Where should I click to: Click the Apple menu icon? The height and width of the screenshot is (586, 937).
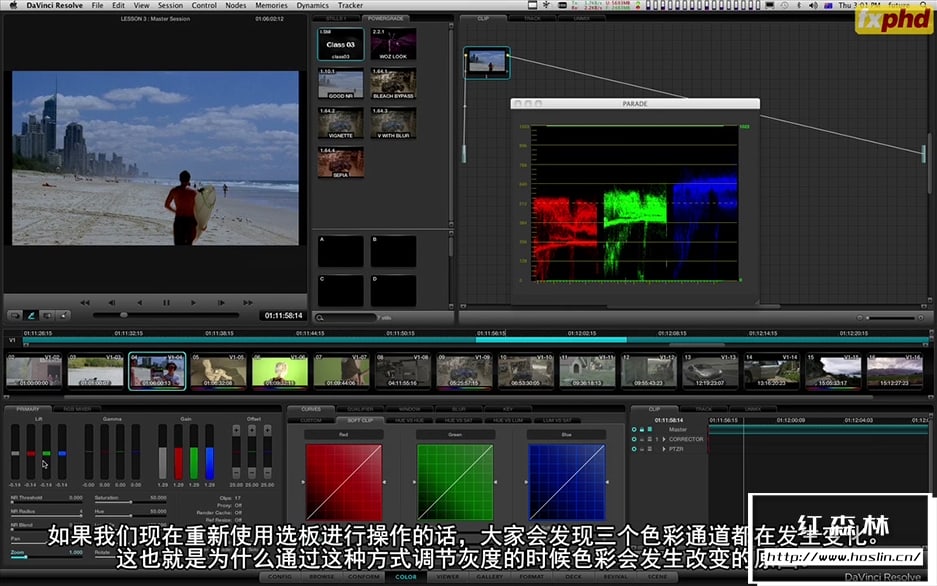click(x=13, y=5)
